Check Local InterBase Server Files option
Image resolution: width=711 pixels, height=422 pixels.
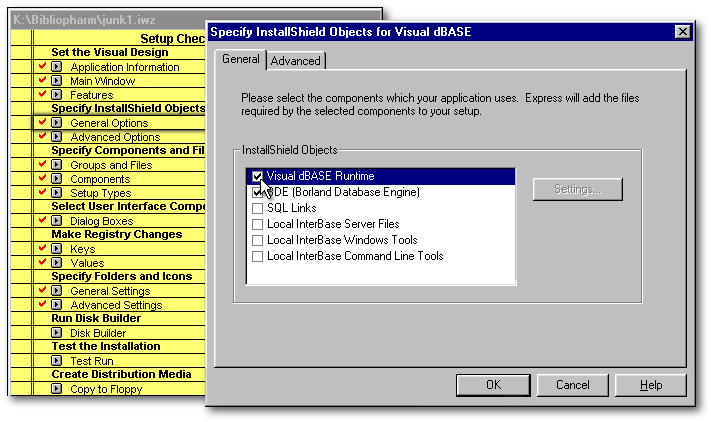pos(257,224)
